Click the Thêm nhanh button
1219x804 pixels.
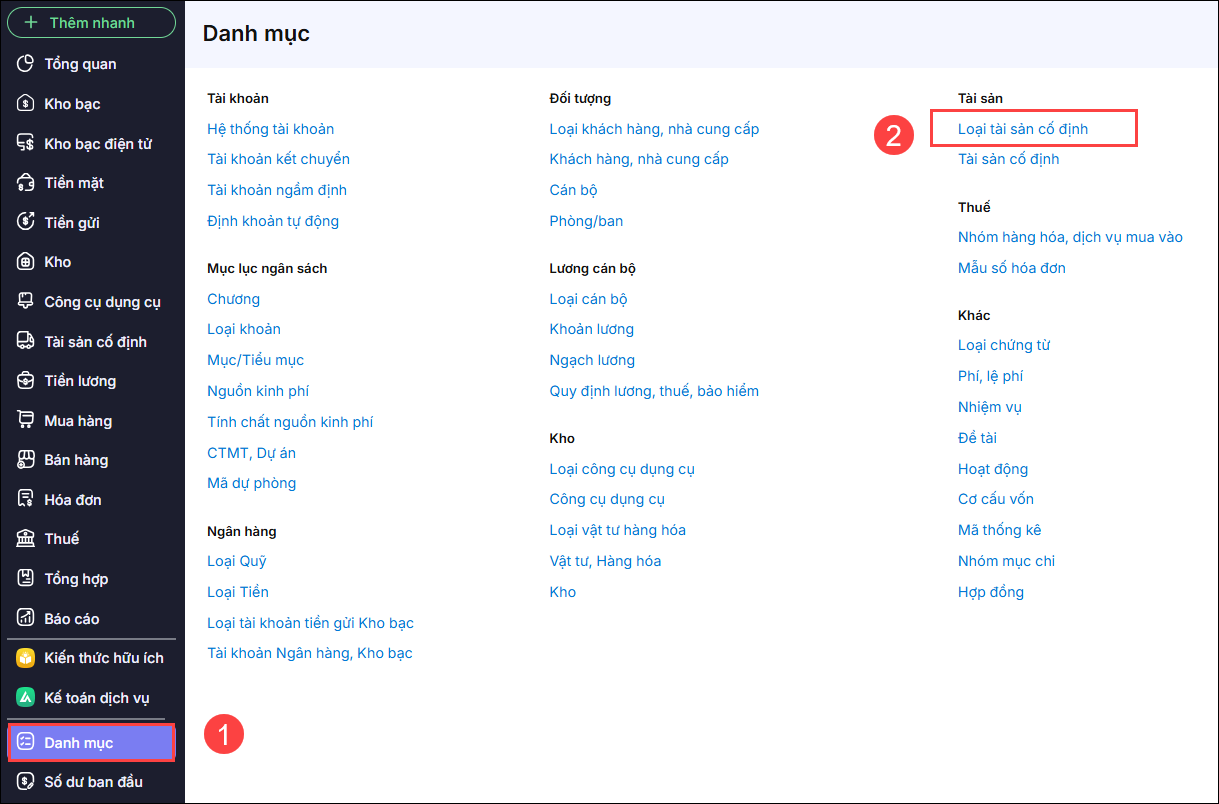click(x=92, y=22)
